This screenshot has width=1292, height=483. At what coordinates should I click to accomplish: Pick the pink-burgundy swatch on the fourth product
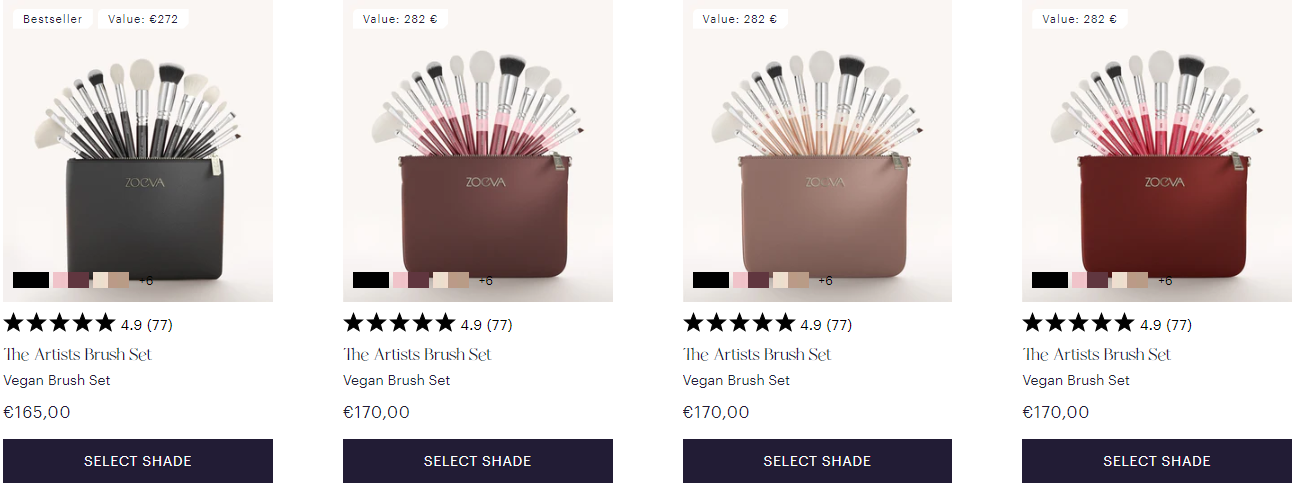[1090, 280]
